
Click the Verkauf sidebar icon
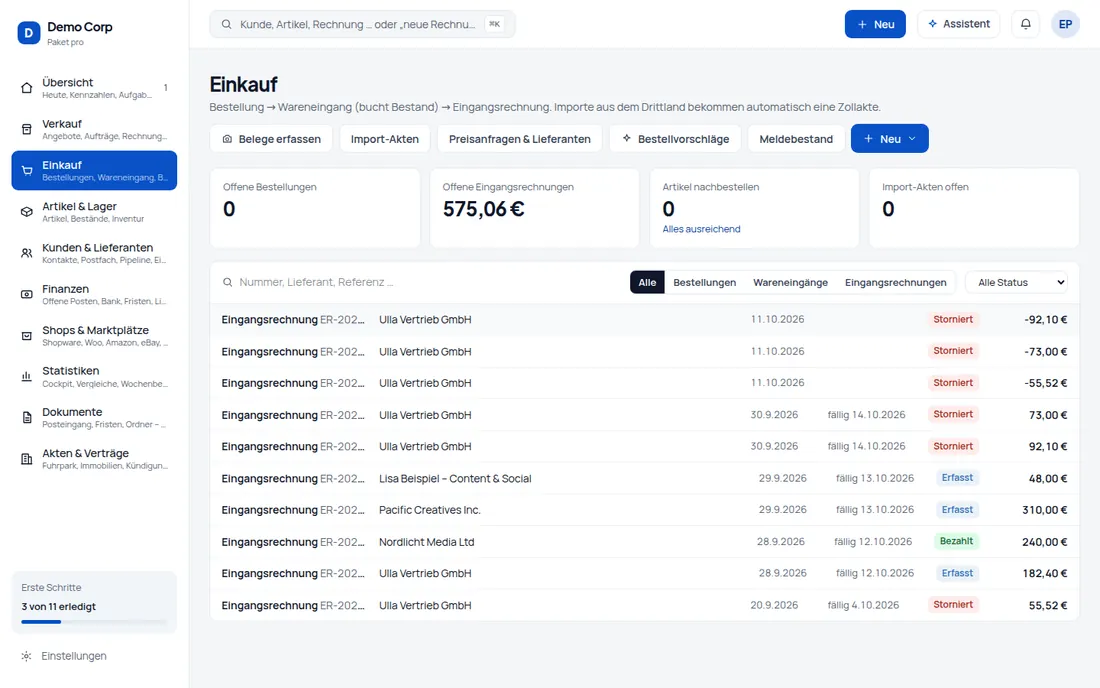click(27, 129)
